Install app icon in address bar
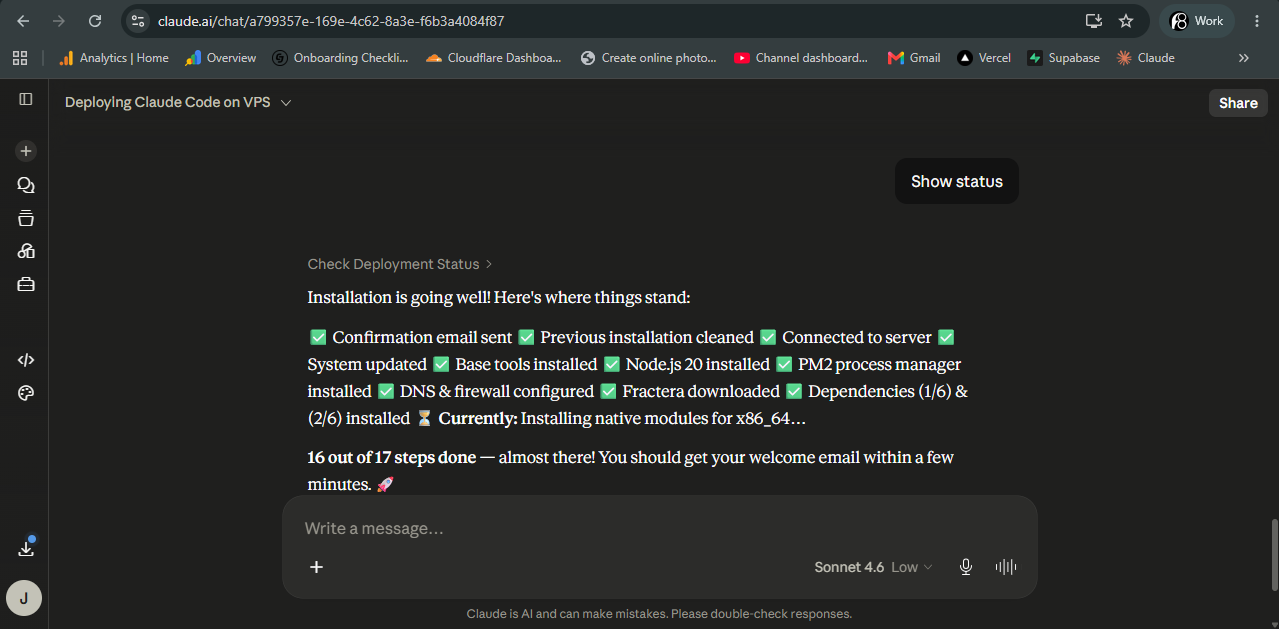Image resolution: width=1279 pixels, height=629 pixels. click(x=1093, y=21)
